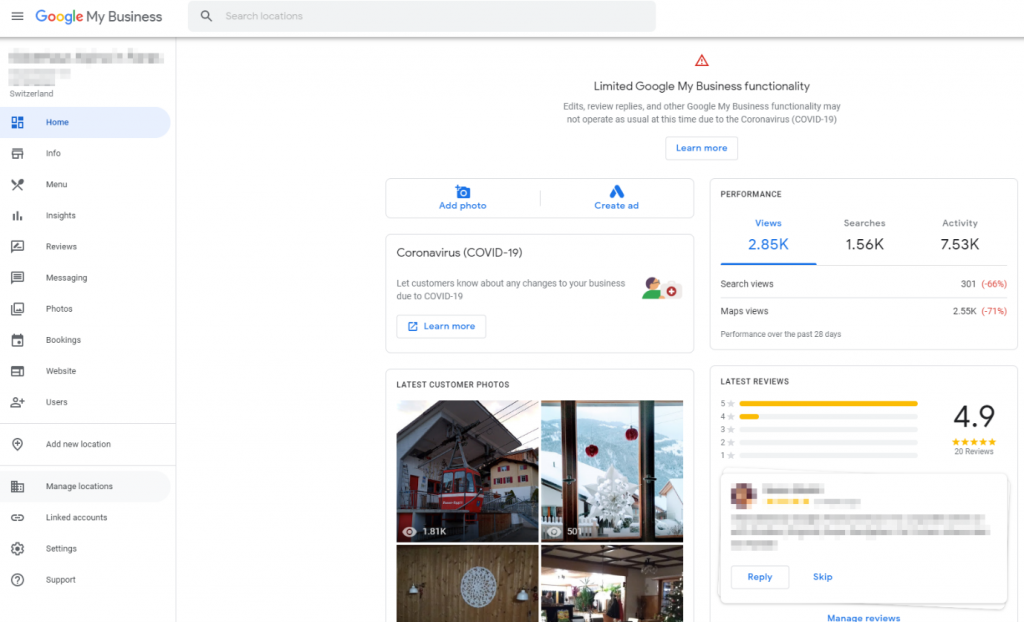Open Users in the sidebar
Viewport: 1024px width, 622px height.
click(86, 402)
